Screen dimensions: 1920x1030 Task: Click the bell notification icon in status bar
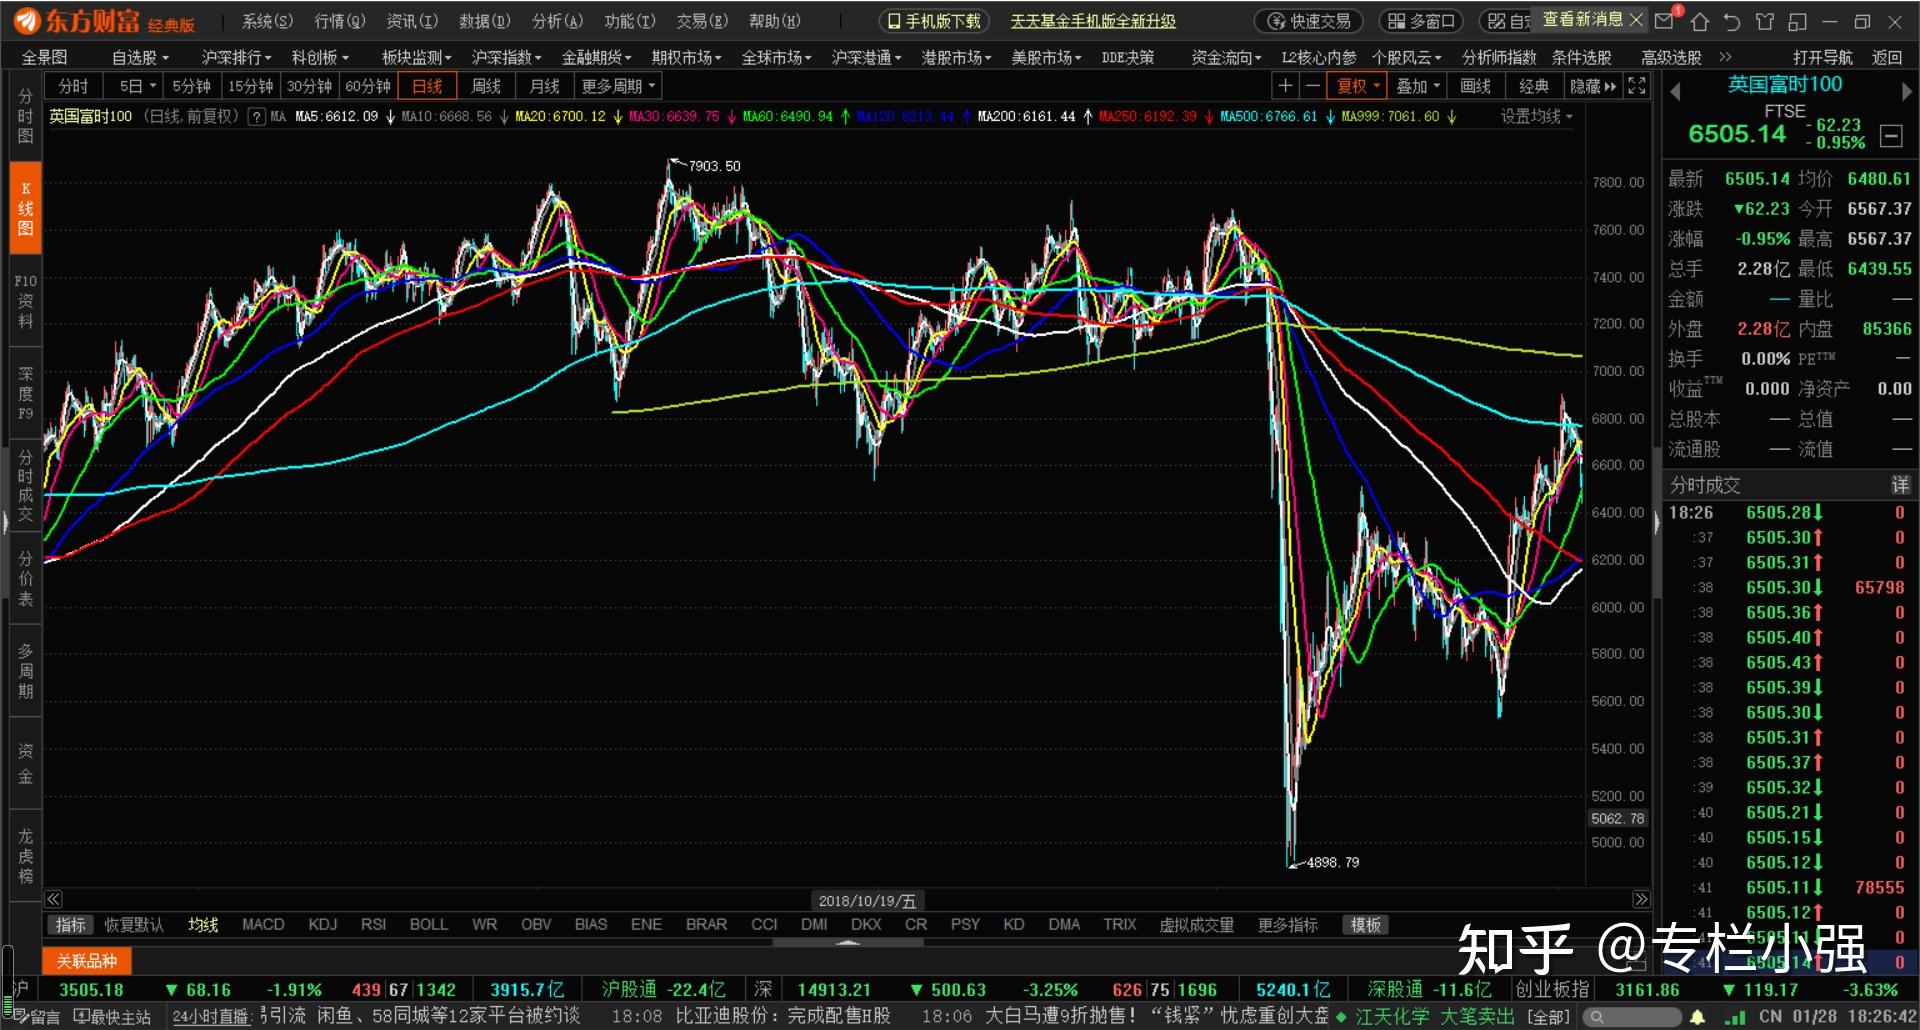[x=1697, y=1017]
